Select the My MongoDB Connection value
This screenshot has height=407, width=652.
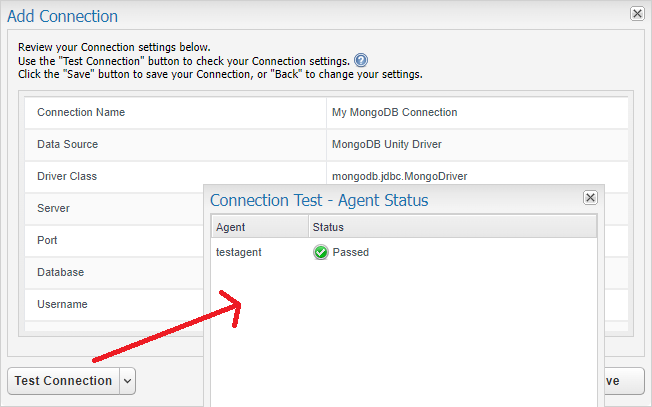pos(394,112)
